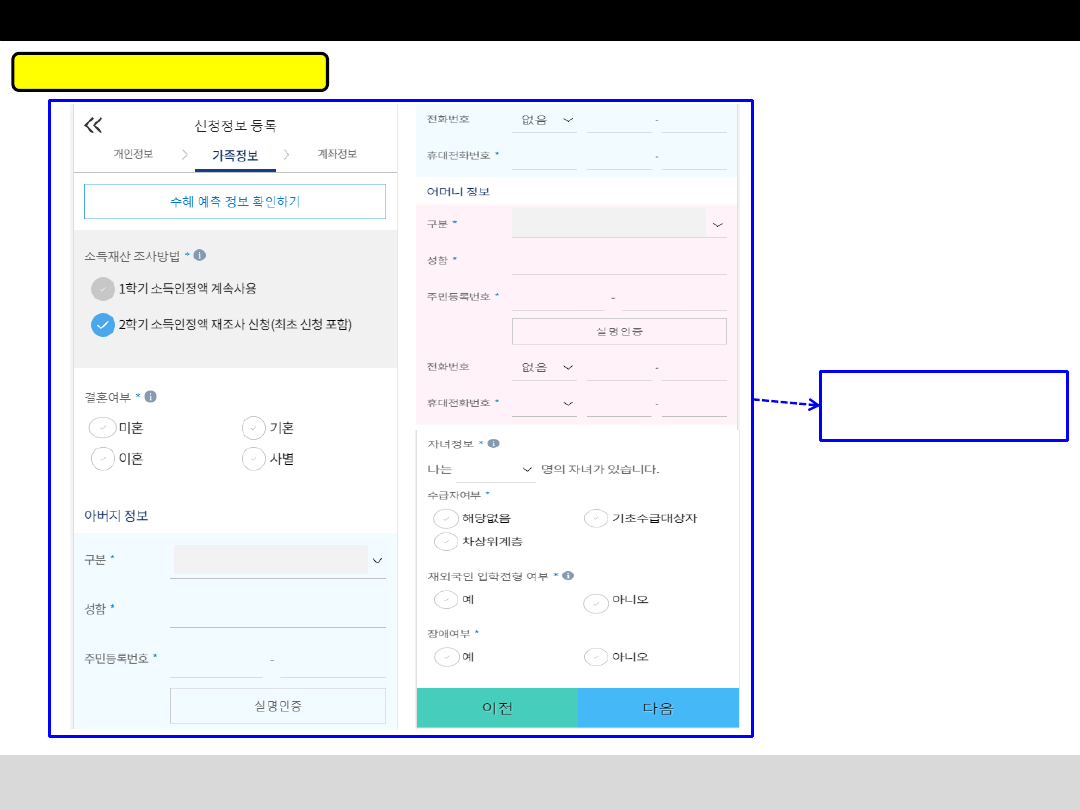This screenshot has height=810, width=1080.
Task: Select 기초수급대상자 radio option
Action: 596,518
